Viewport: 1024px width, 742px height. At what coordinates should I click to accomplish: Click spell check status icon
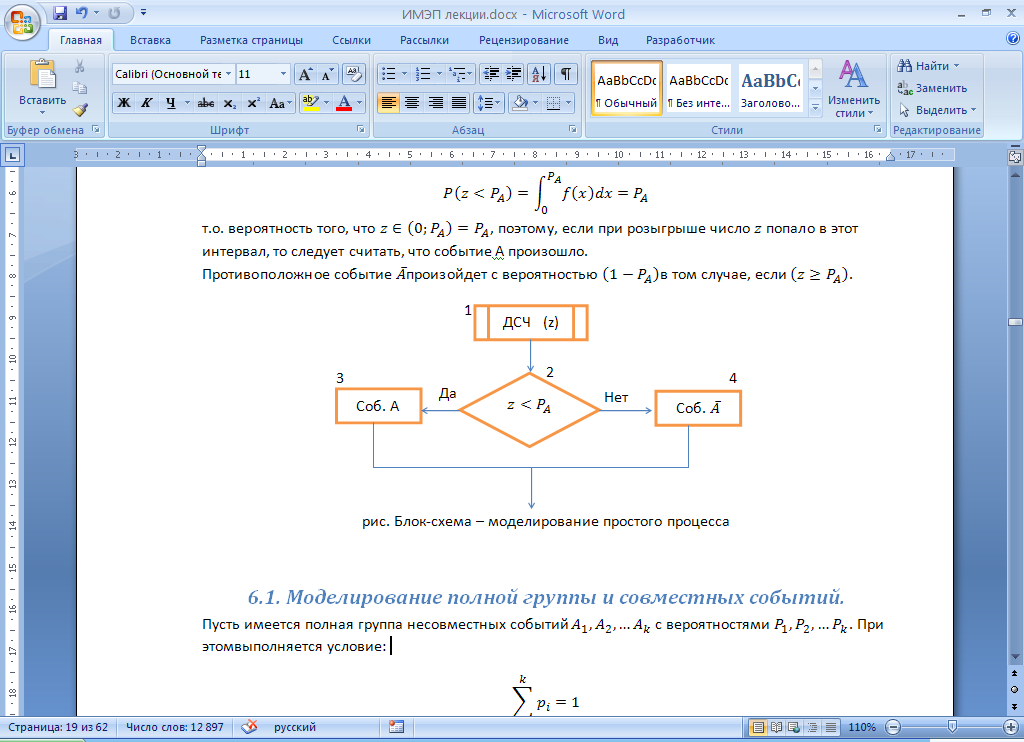pyautogui.click(x=249, y=727)
